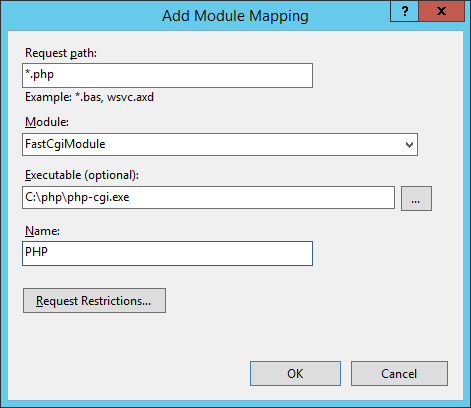Click the Executable path input field

click(208, 198)
